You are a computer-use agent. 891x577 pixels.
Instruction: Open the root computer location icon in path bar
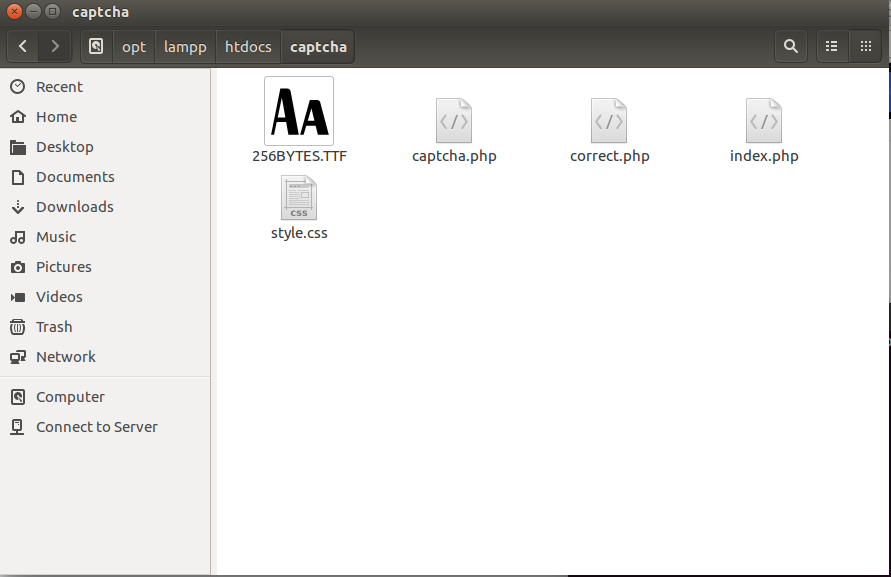click(x=97, y=46)
